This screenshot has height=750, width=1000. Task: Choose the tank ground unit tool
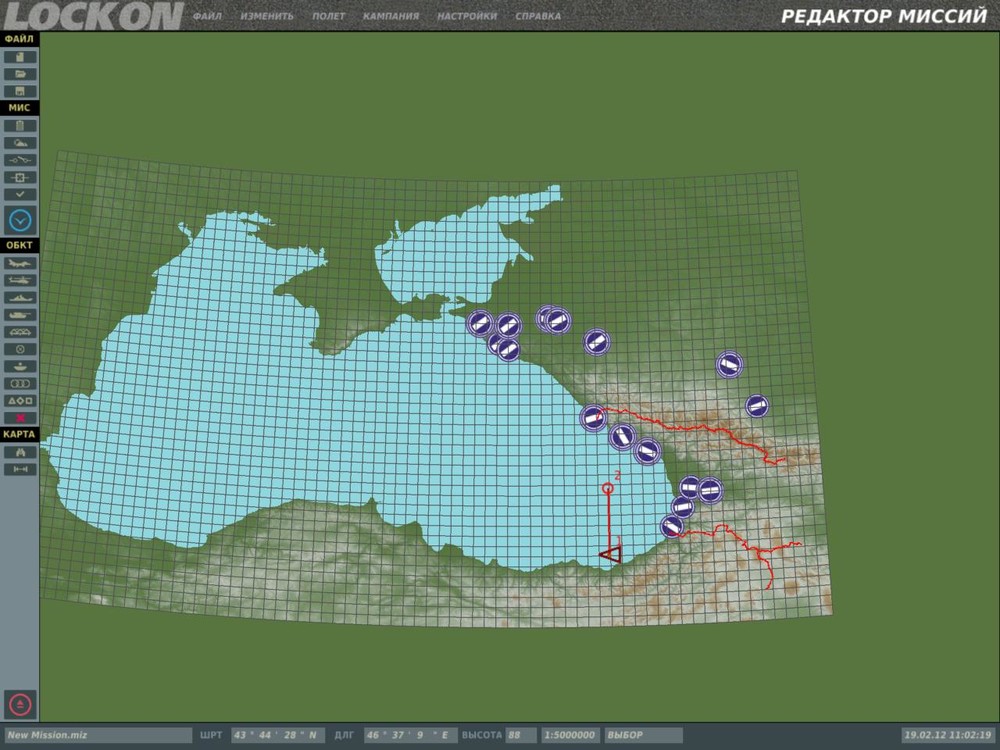click(20, 315)
